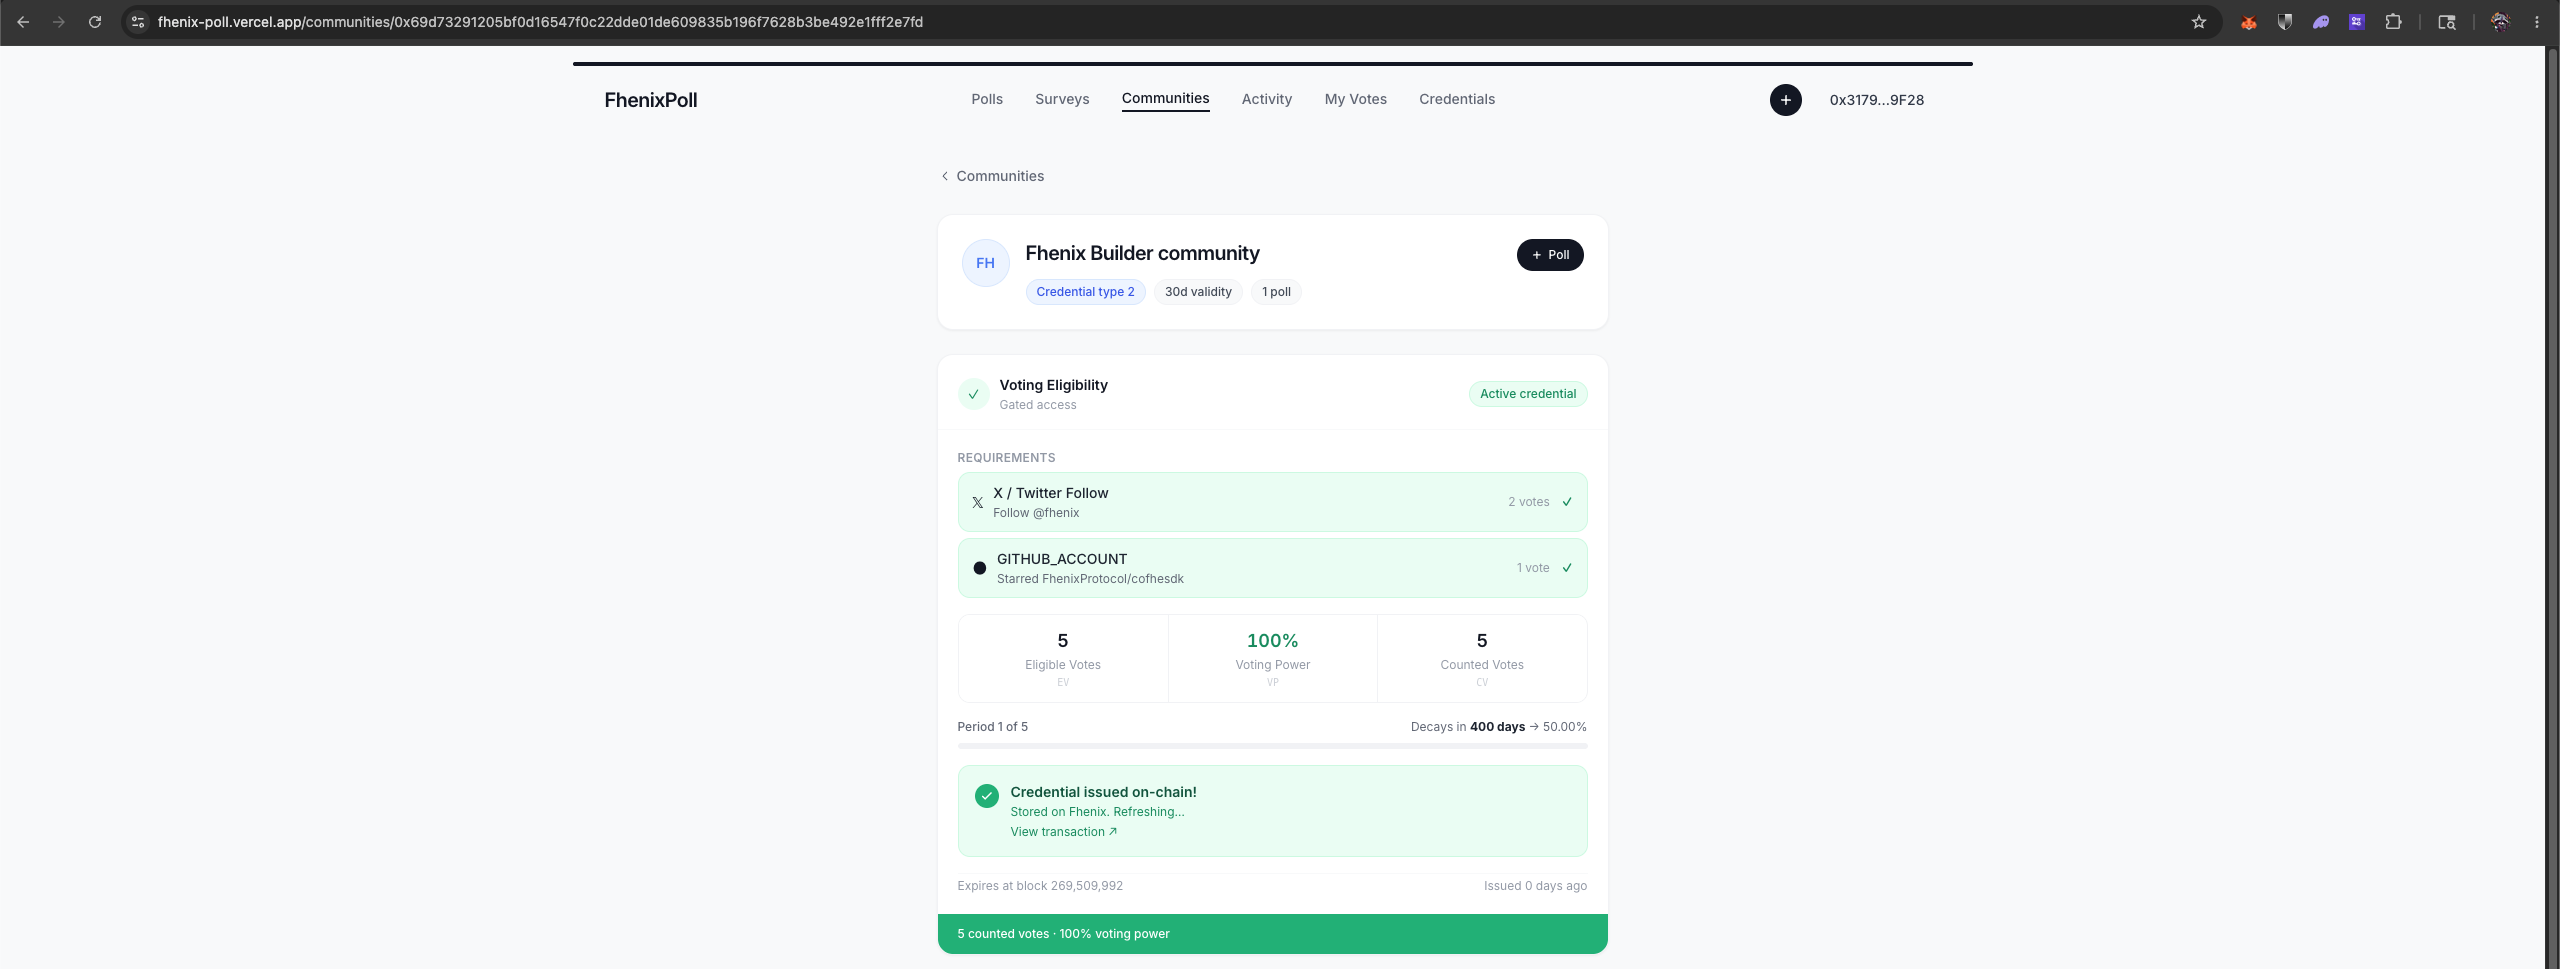Click the Period 1 of 5 label
Viewport: 2560px width, 969px height.
992,727
